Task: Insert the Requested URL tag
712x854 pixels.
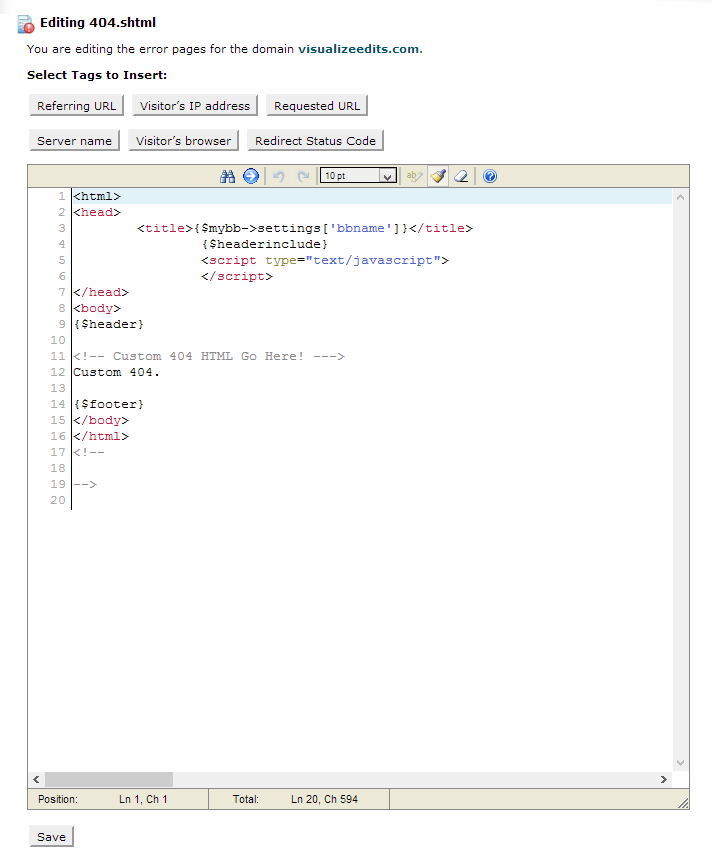Action: (317, 106)
